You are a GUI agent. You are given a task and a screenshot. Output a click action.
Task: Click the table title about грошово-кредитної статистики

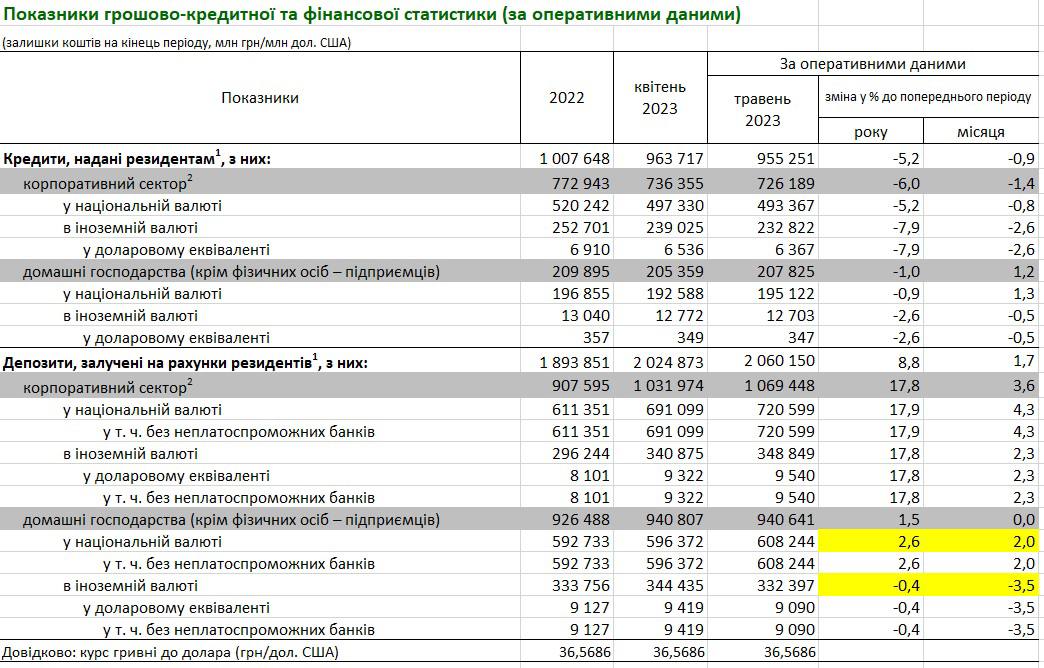tap(371, 16)
